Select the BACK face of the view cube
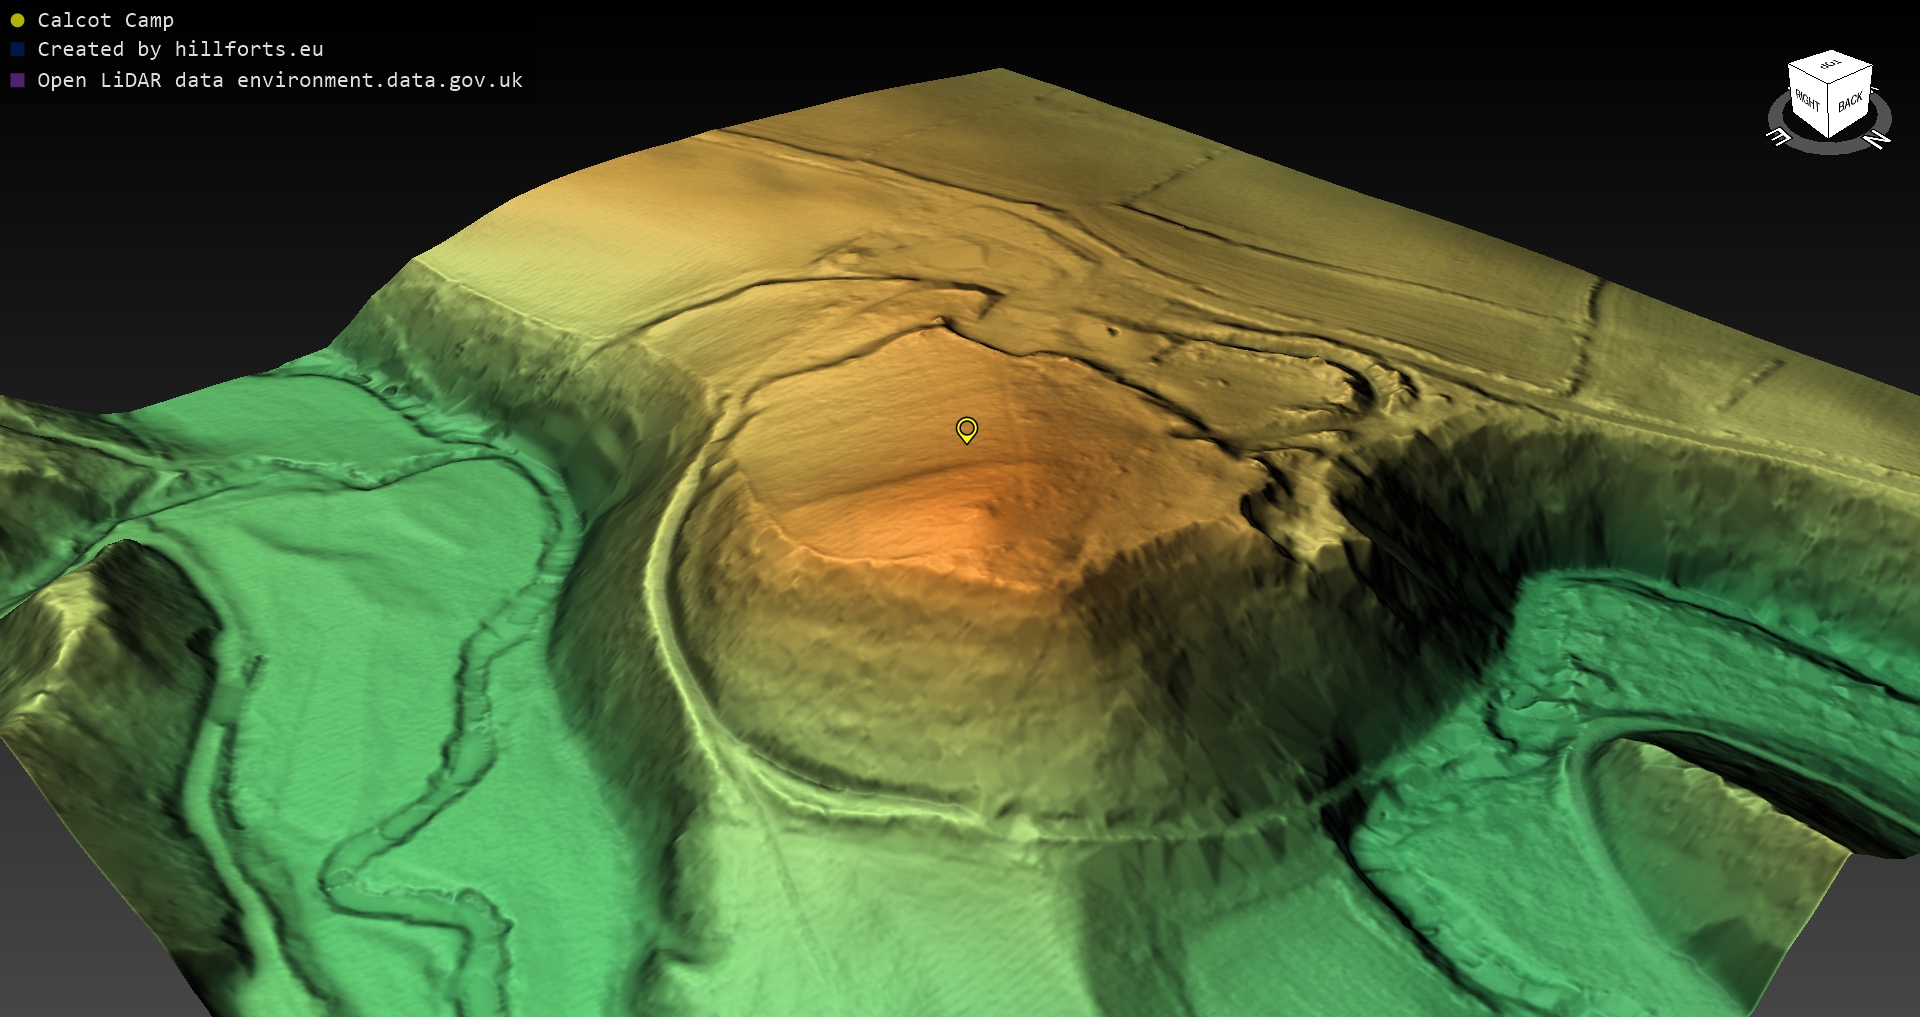This screenshot has height=1017, width=1920. coord(1850,102)
